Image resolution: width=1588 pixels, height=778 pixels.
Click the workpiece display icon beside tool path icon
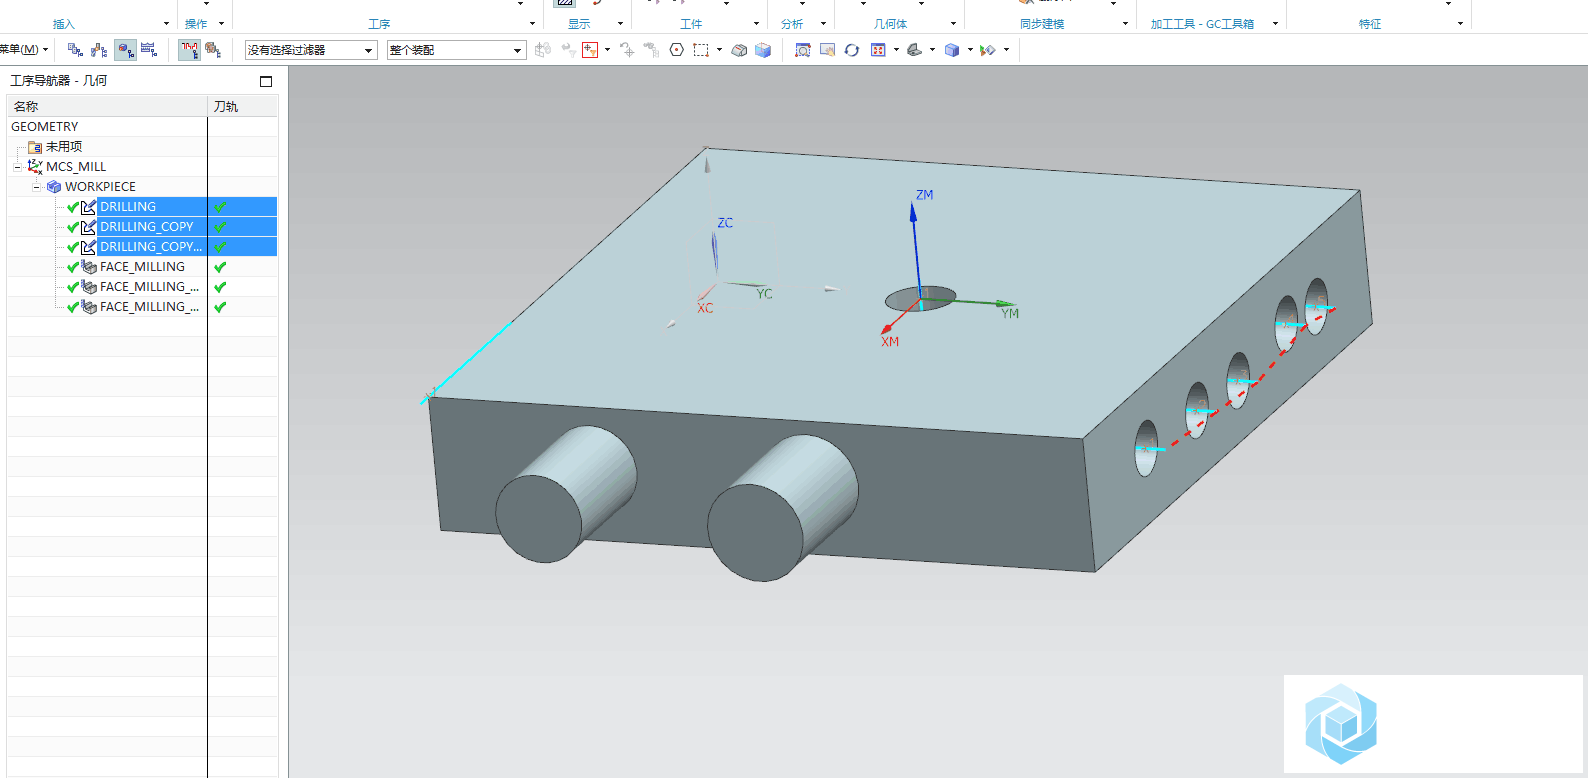213,49
